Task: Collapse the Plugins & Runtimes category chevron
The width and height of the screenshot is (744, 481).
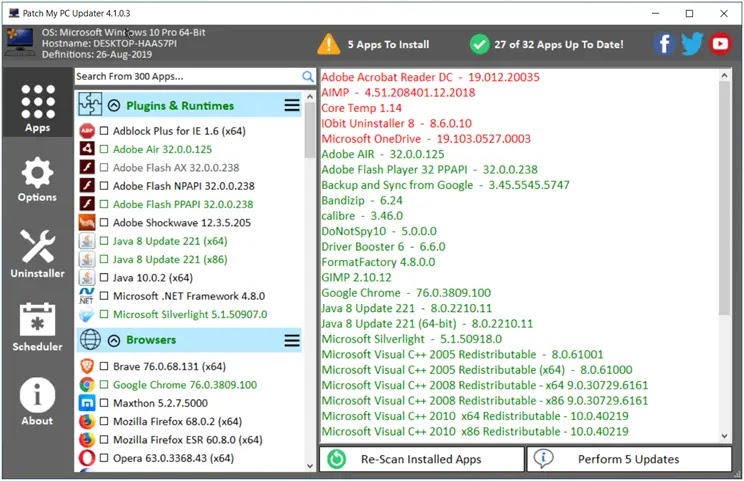Action: tap(114, 105)
